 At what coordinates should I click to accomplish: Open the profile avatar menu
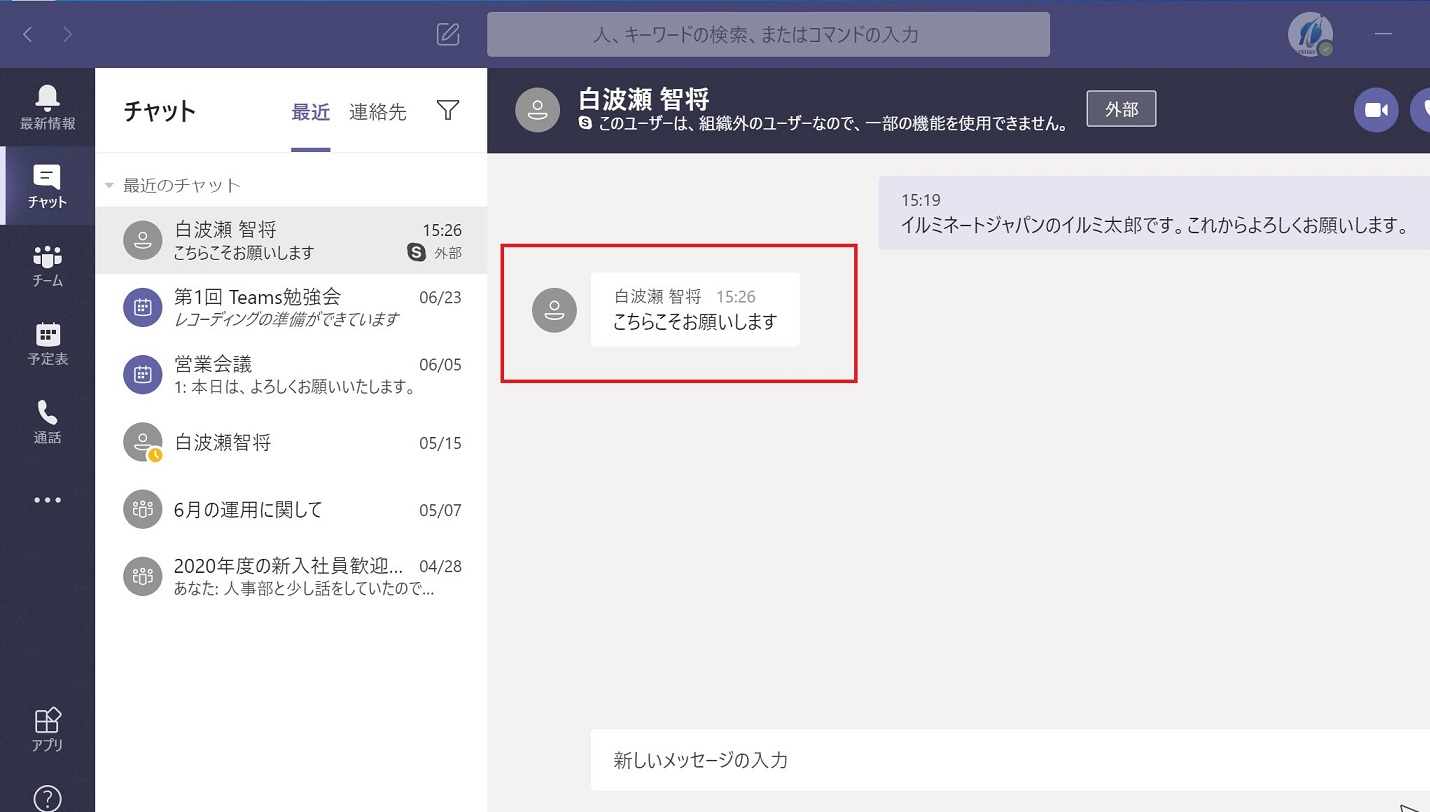click(1309, 34)
